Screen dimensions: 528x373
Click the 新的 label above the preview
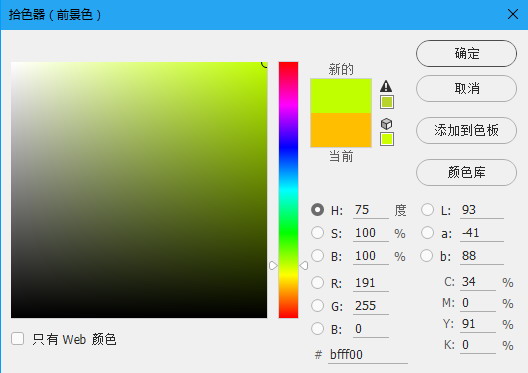(x=341, y=69)
